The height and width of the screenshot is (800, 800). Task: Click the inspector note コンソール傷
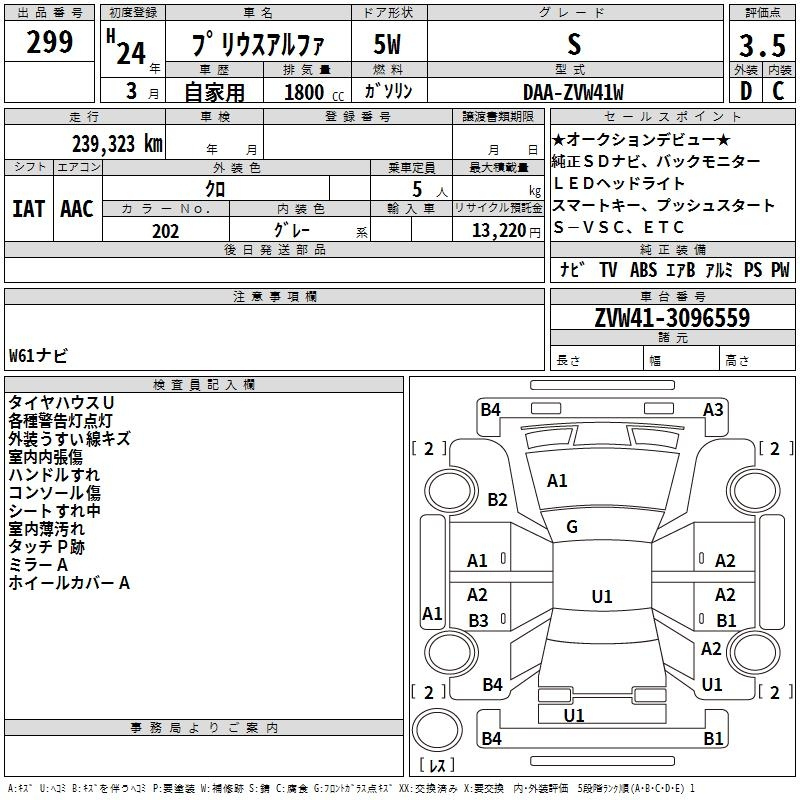click(x=55, y=493)
